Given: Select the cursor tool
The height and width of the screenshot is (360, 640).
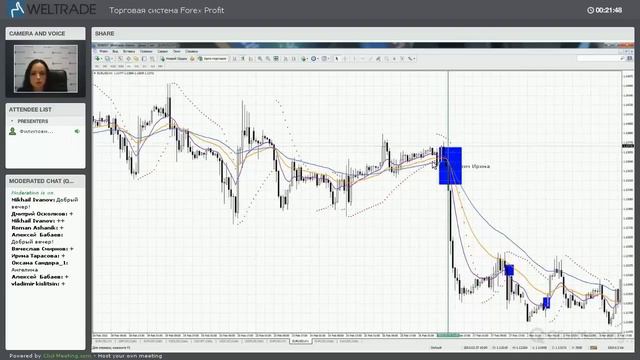Looking at the screenshot, I should click(x=337, y=59).
